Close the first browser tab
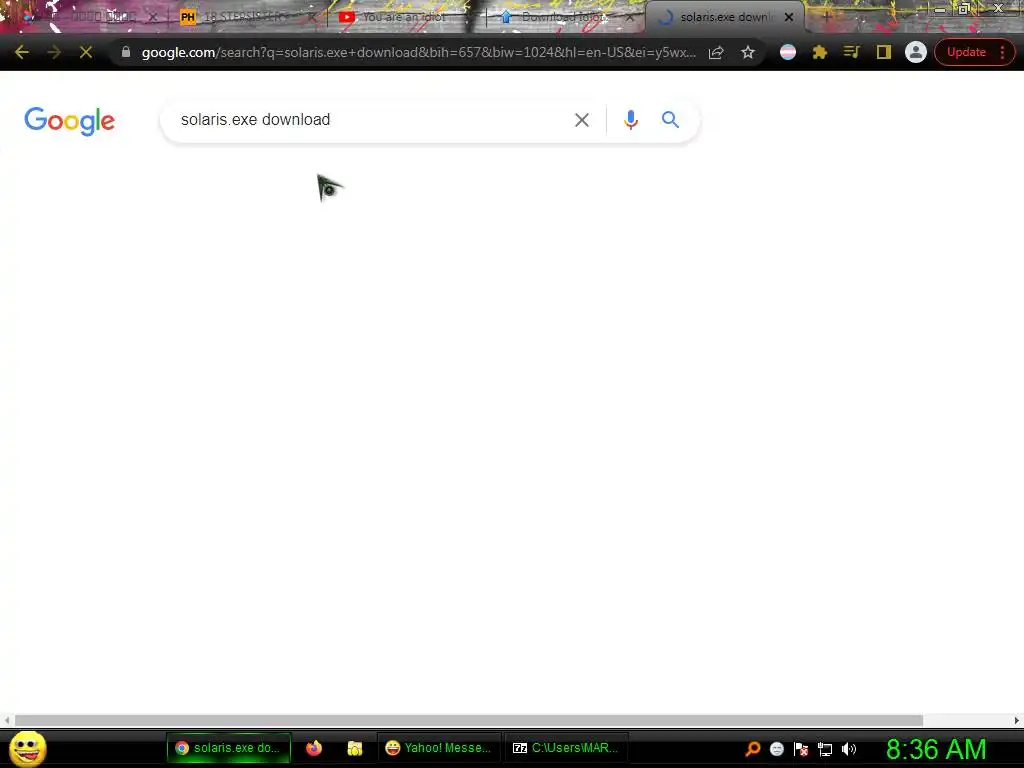The height and width of the screenshot is (768, 1024). [153, 17]
